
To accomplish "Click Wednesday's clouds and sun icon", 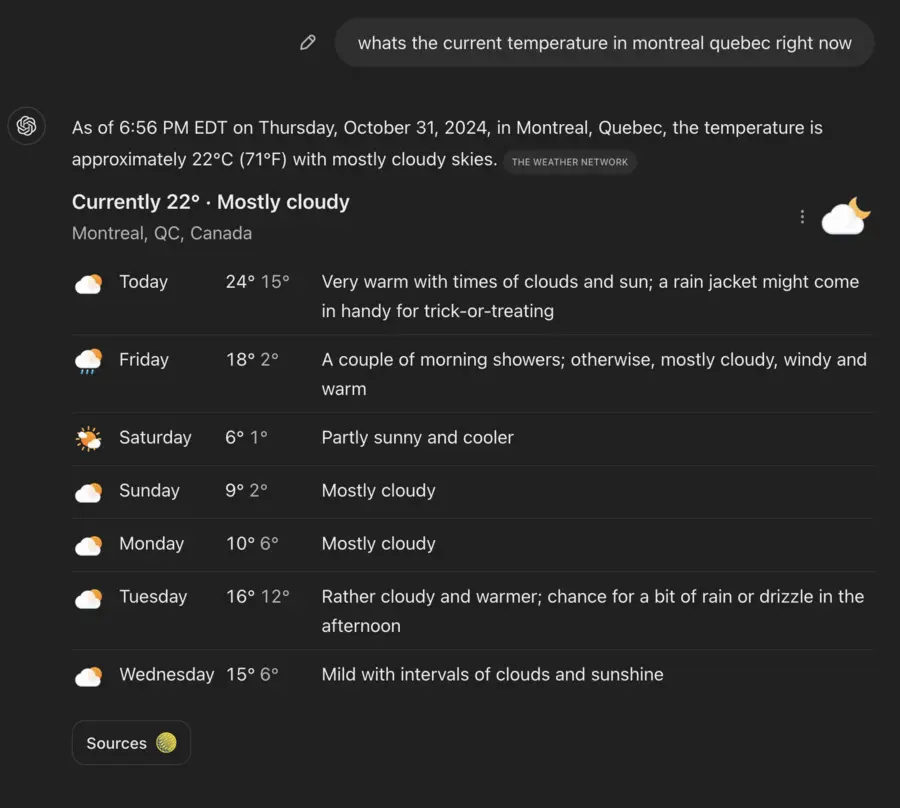I will click(88, 675).
